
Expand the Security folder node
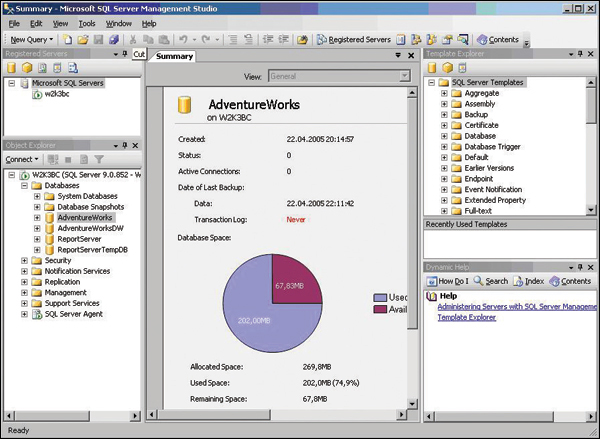(x=24, y=261)
